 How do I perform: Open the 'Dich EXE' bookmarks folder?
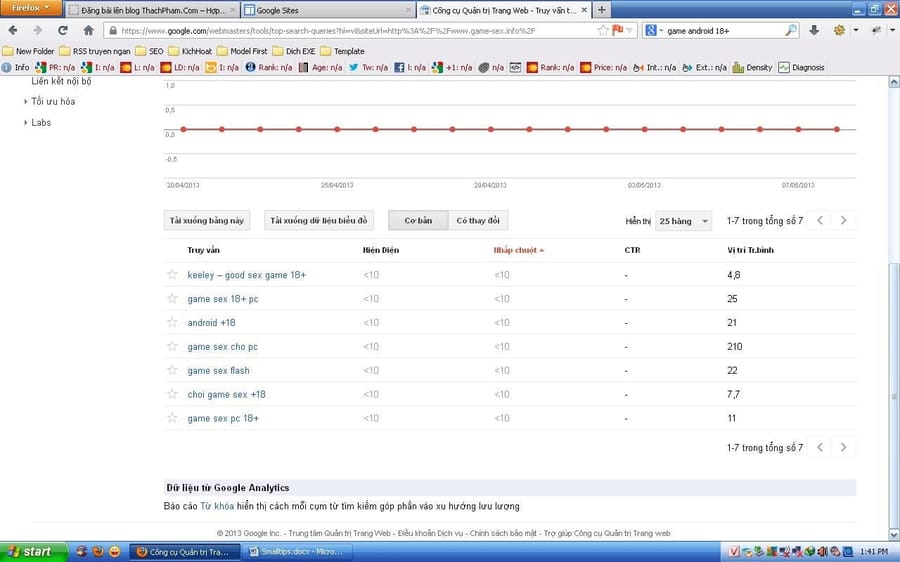coord(294,51)
